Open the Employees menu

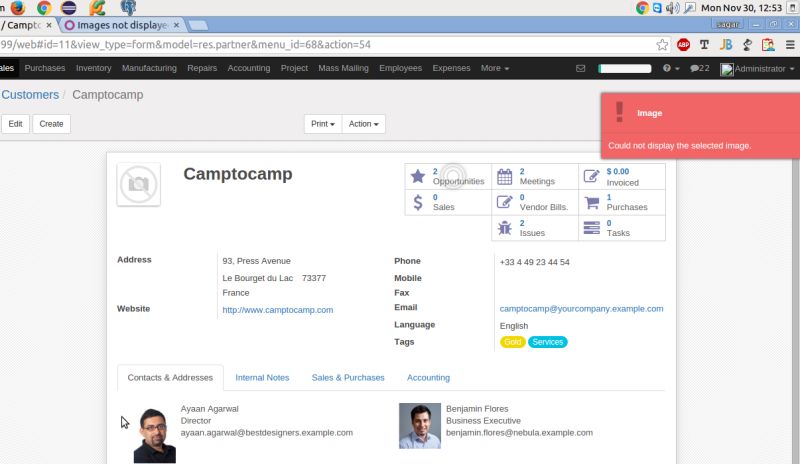pyautogui.click(x=401, y=68)
